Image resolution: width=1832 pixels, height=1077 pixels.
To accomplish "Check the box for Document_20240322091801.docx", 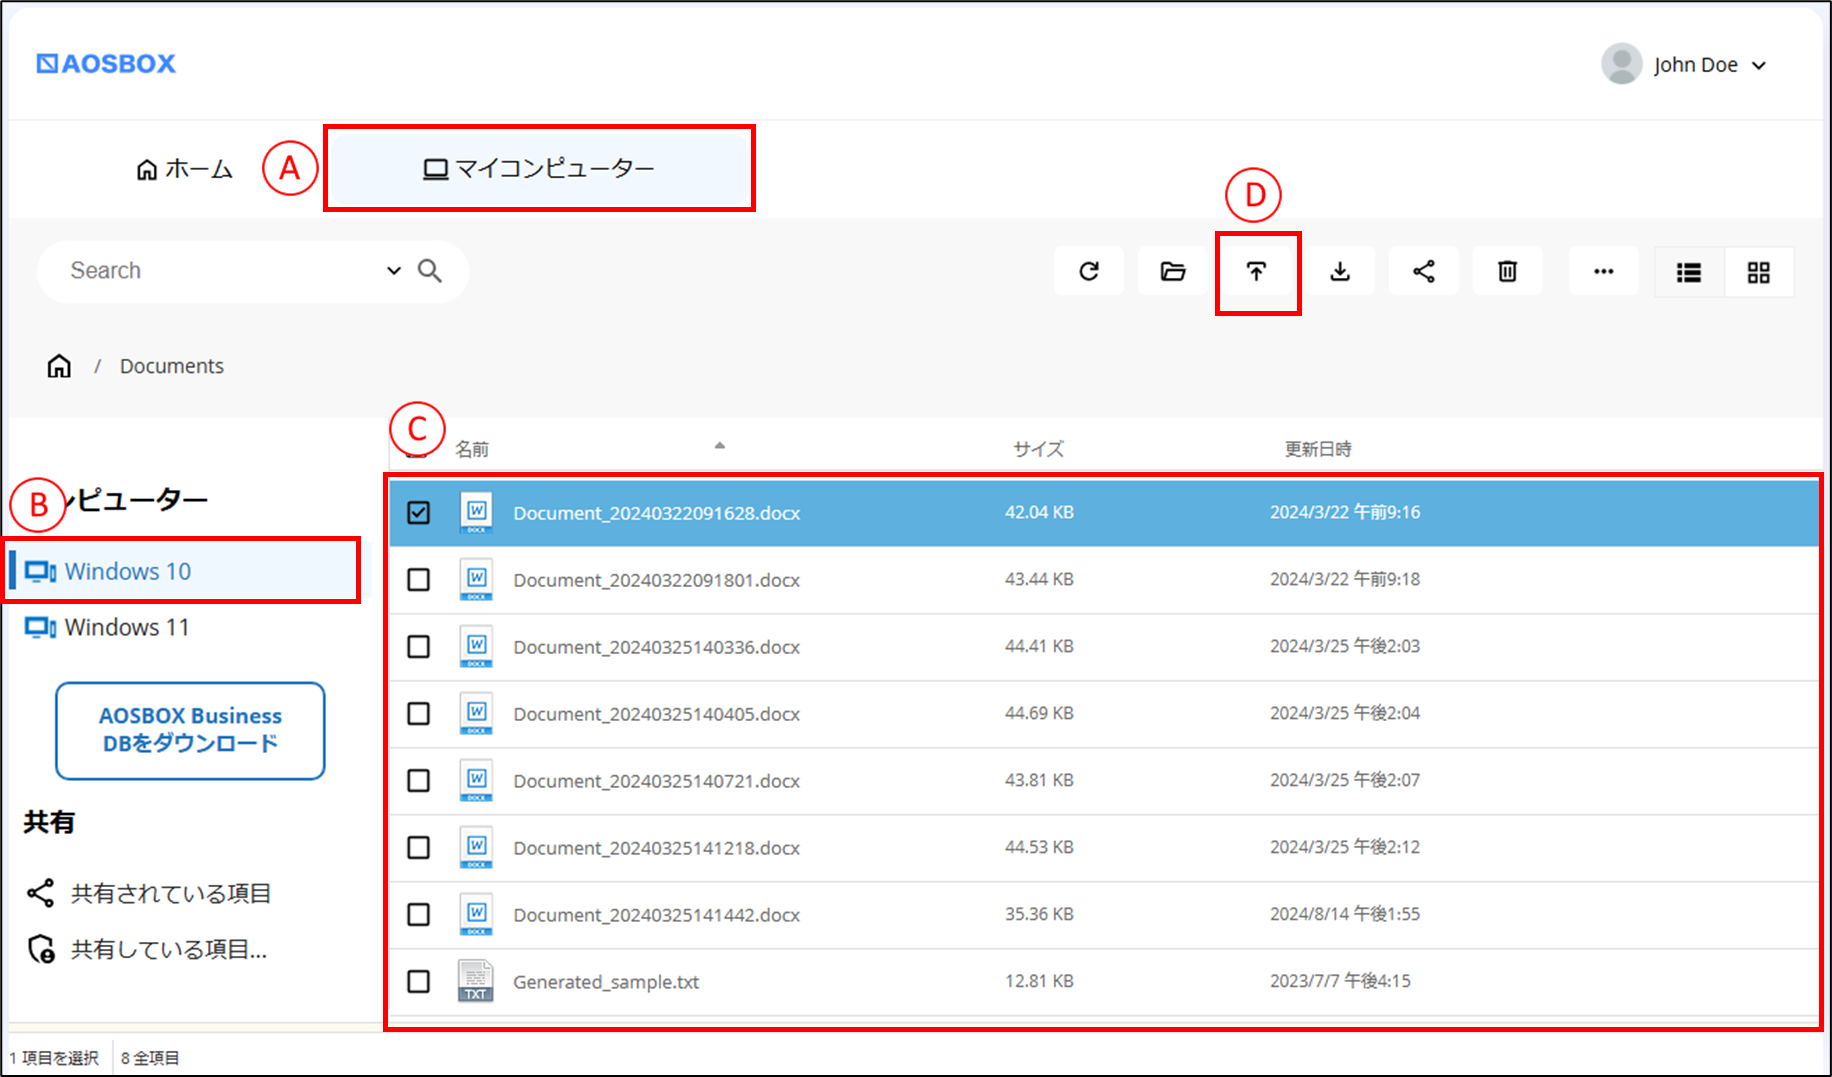I will pyautogui.click(x=419, y=580).
